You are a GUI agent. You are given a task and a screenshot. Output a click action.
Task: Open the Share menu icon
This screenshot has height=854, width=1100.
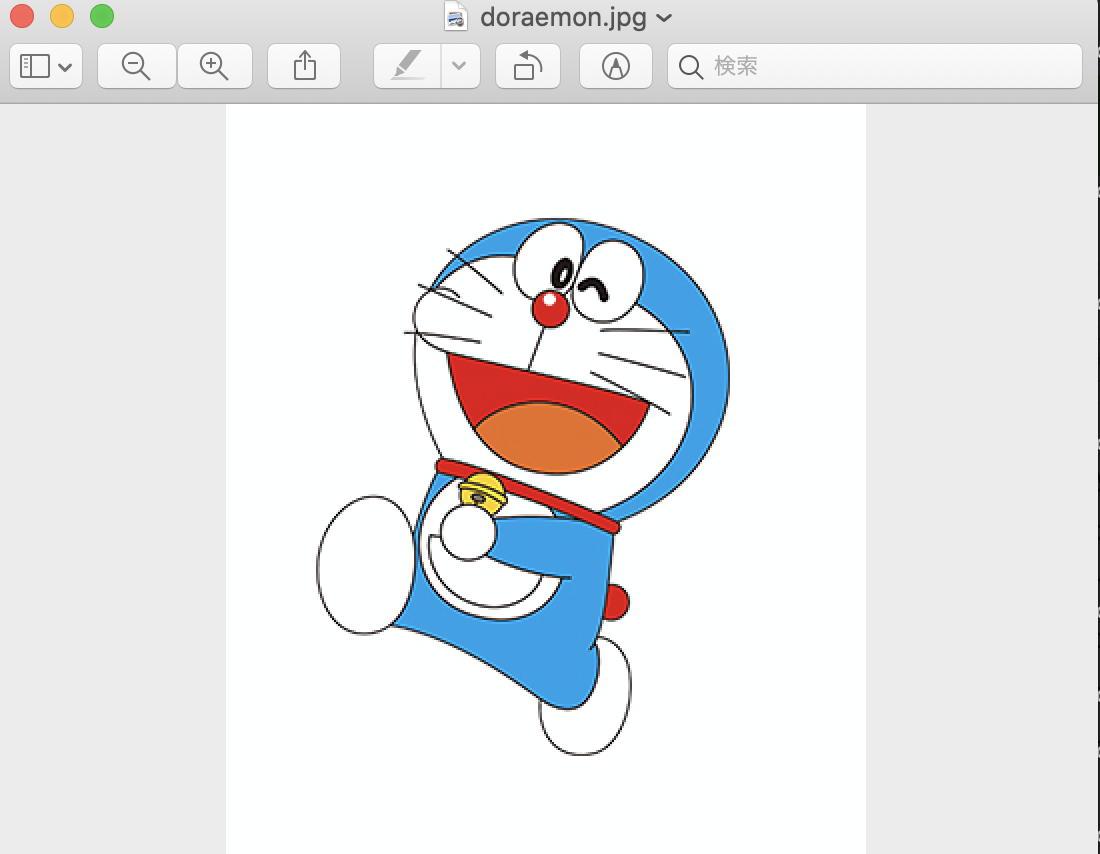(x=304, y=66)
